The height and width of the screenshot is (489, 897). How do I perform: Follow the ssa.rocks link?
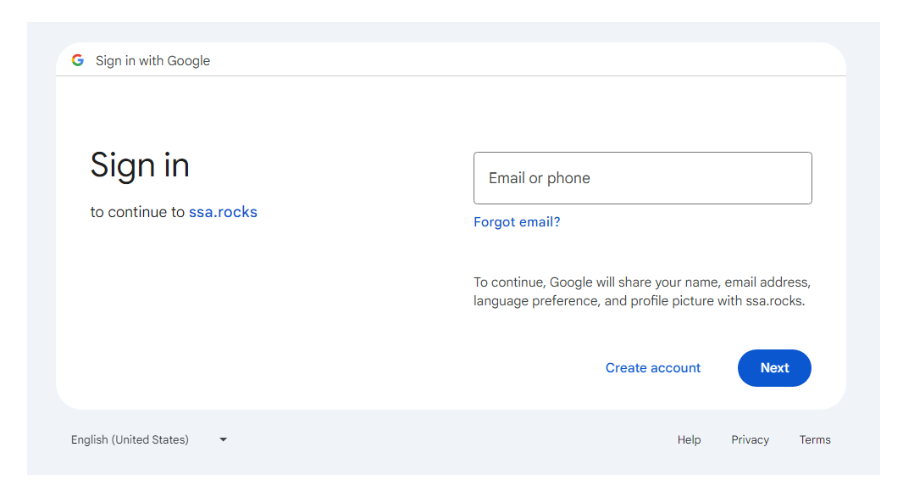(x=223, y=212)
